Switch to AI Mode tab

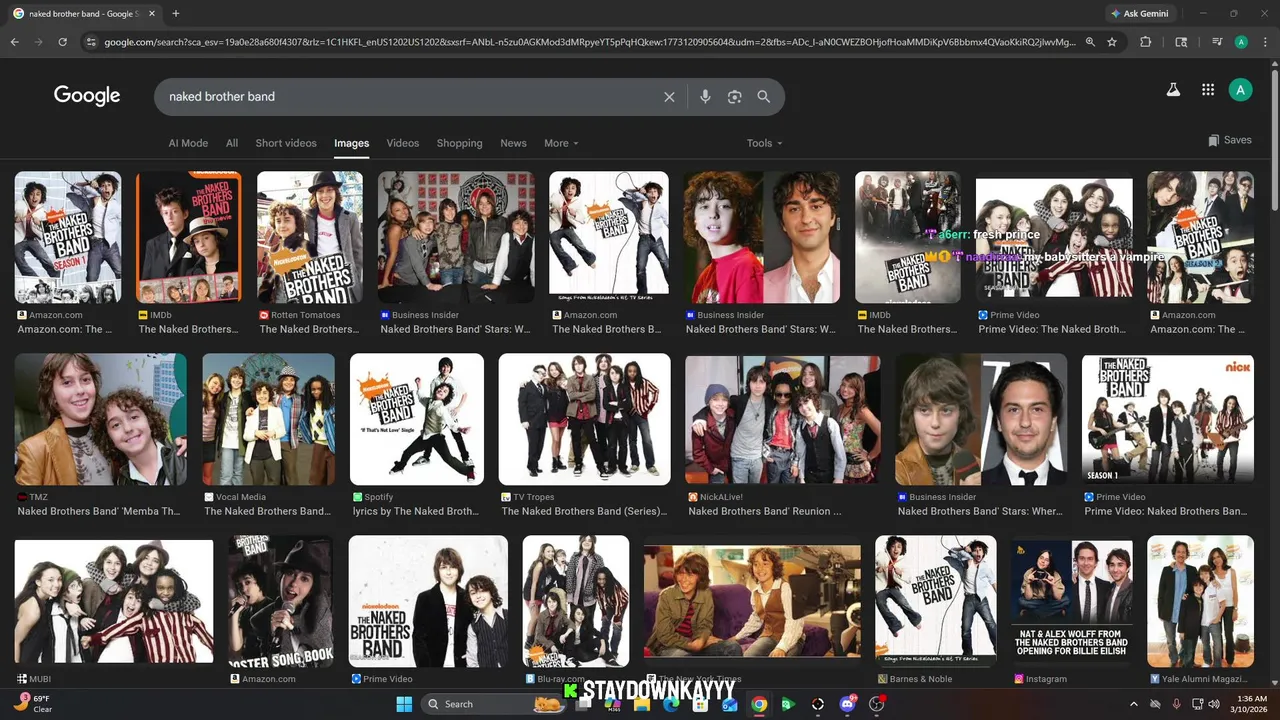pos(188,143)
